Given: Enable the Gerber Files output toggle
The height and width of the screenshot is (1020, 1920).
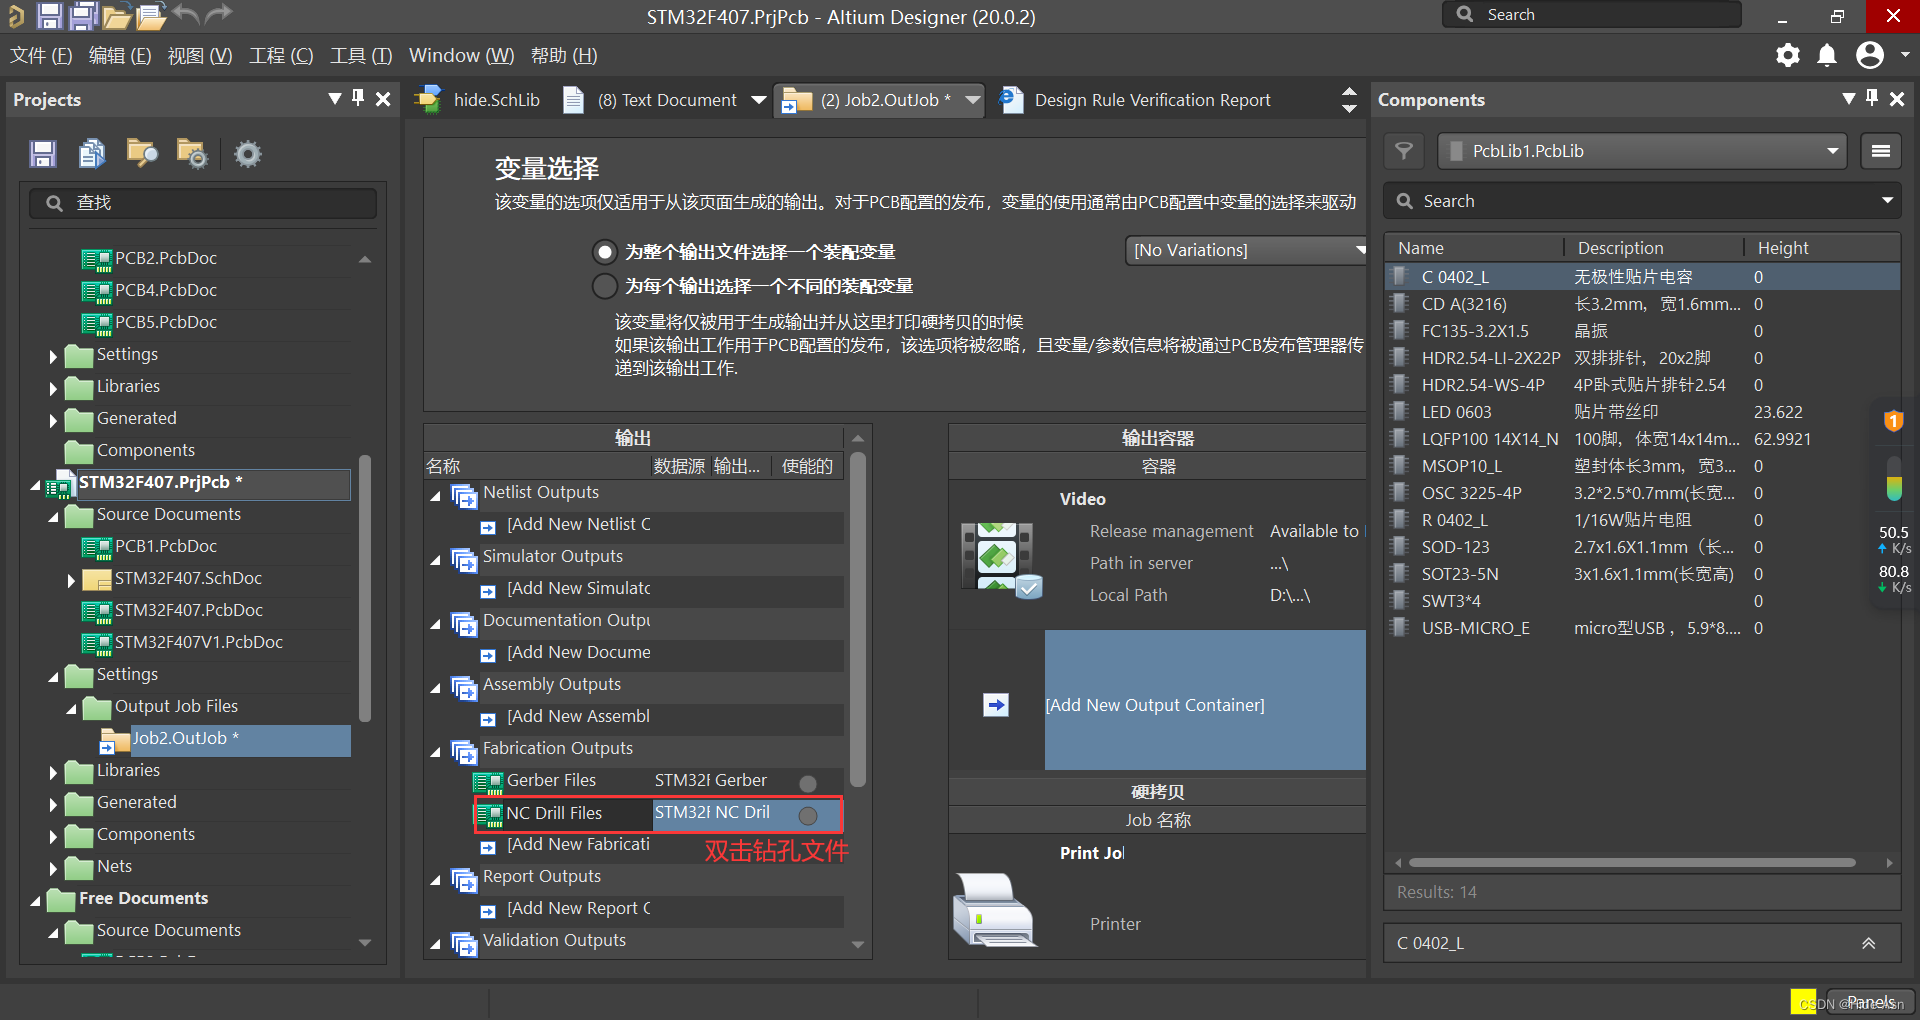Looking at the screenshot, I should [x=808, y=783].
